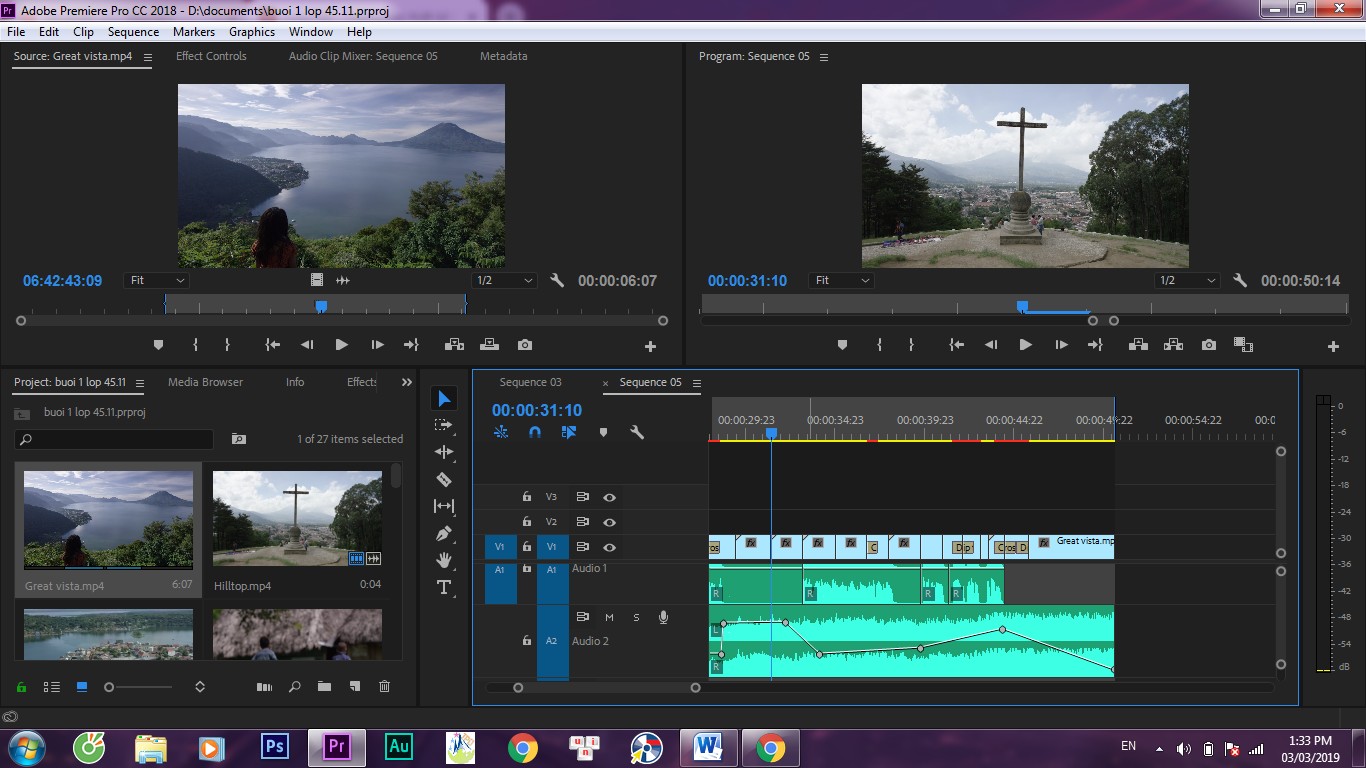The width and height of the screenshot is (1366, 768).
Task: Select the Selection tool arrow
Action: point(444,399)
